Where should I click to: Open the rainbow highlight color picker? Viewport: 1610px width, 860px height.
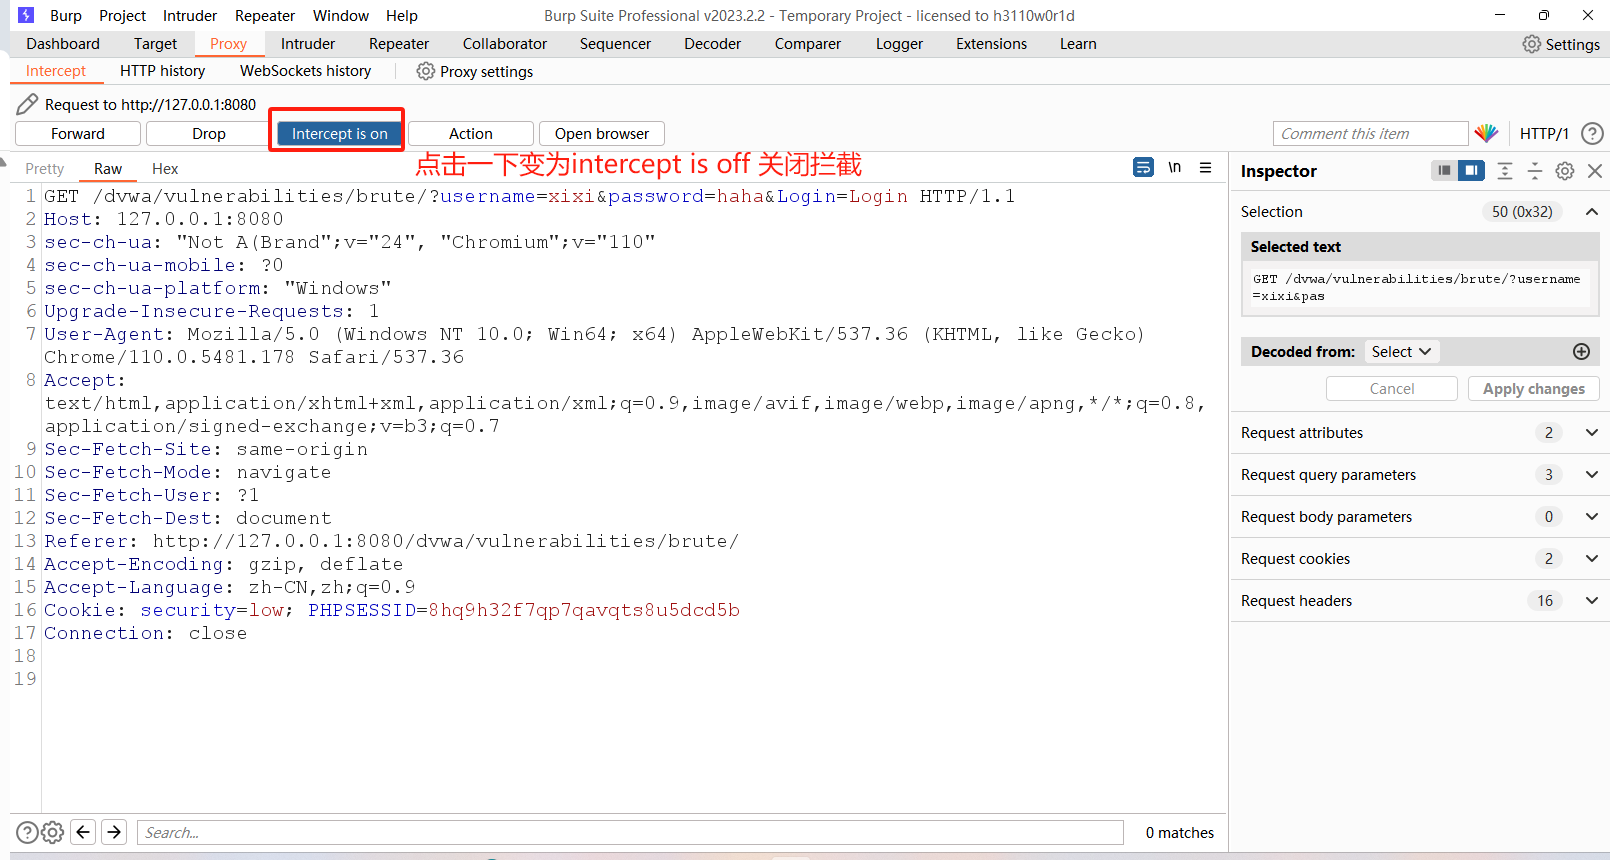coord(1486,133)
